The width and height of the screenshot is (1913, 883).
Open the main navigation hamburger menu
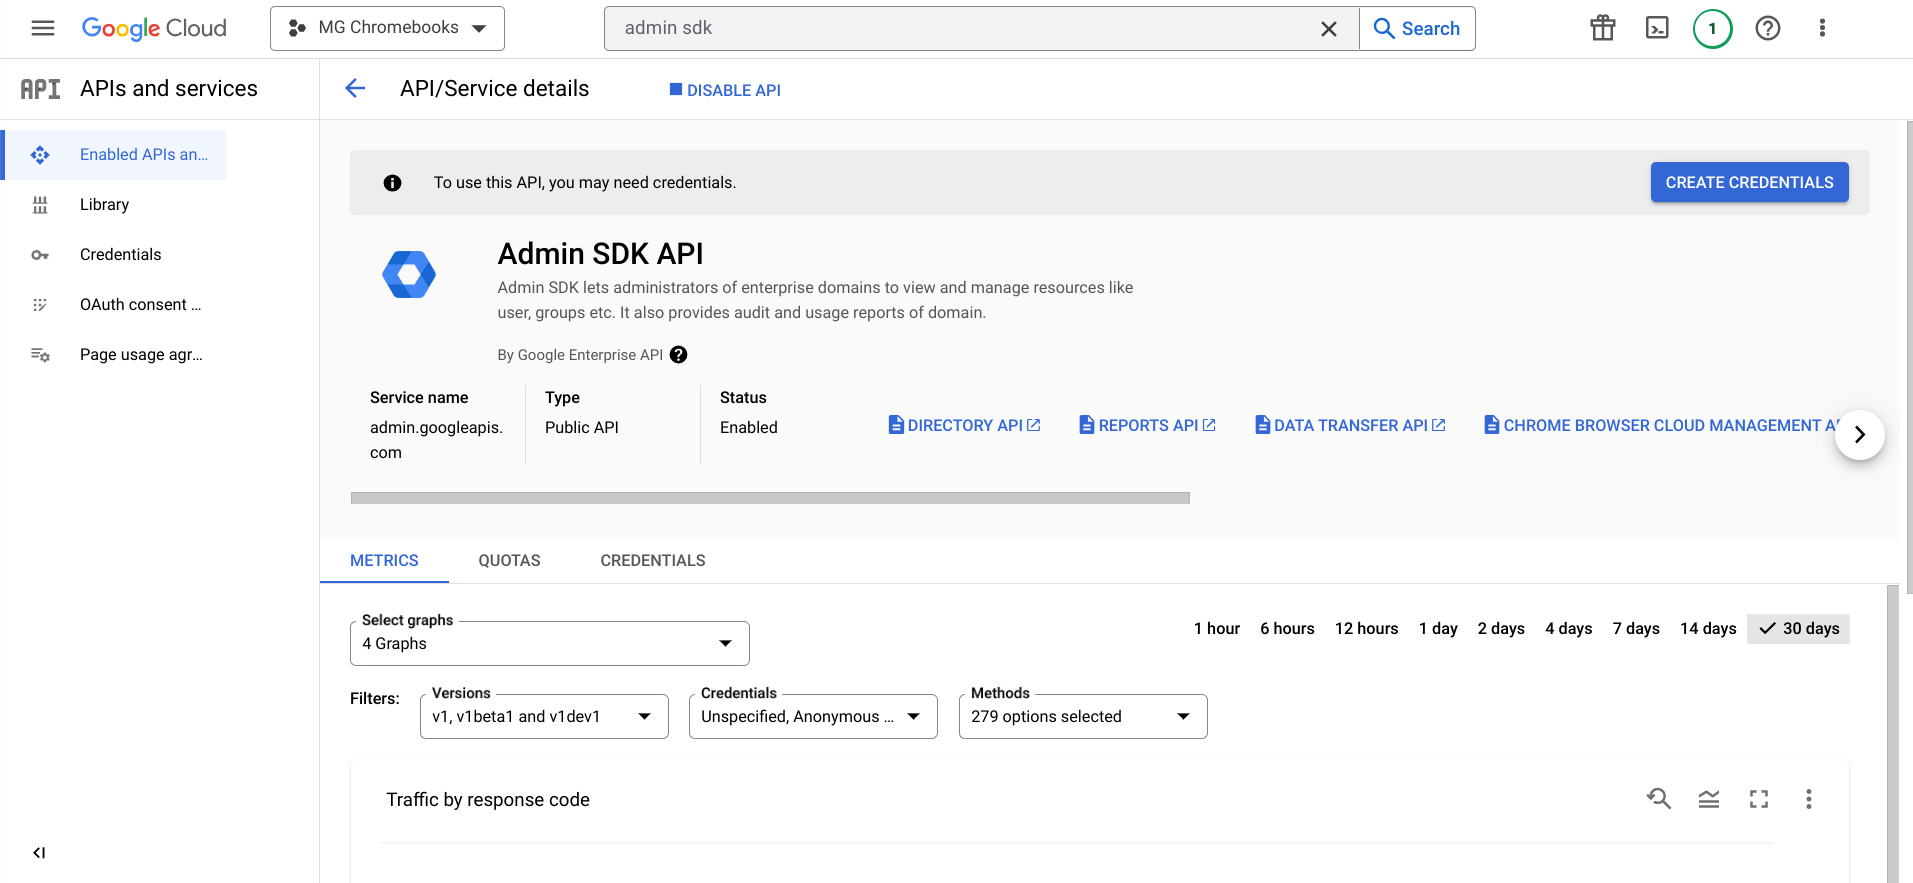[43, 28]
